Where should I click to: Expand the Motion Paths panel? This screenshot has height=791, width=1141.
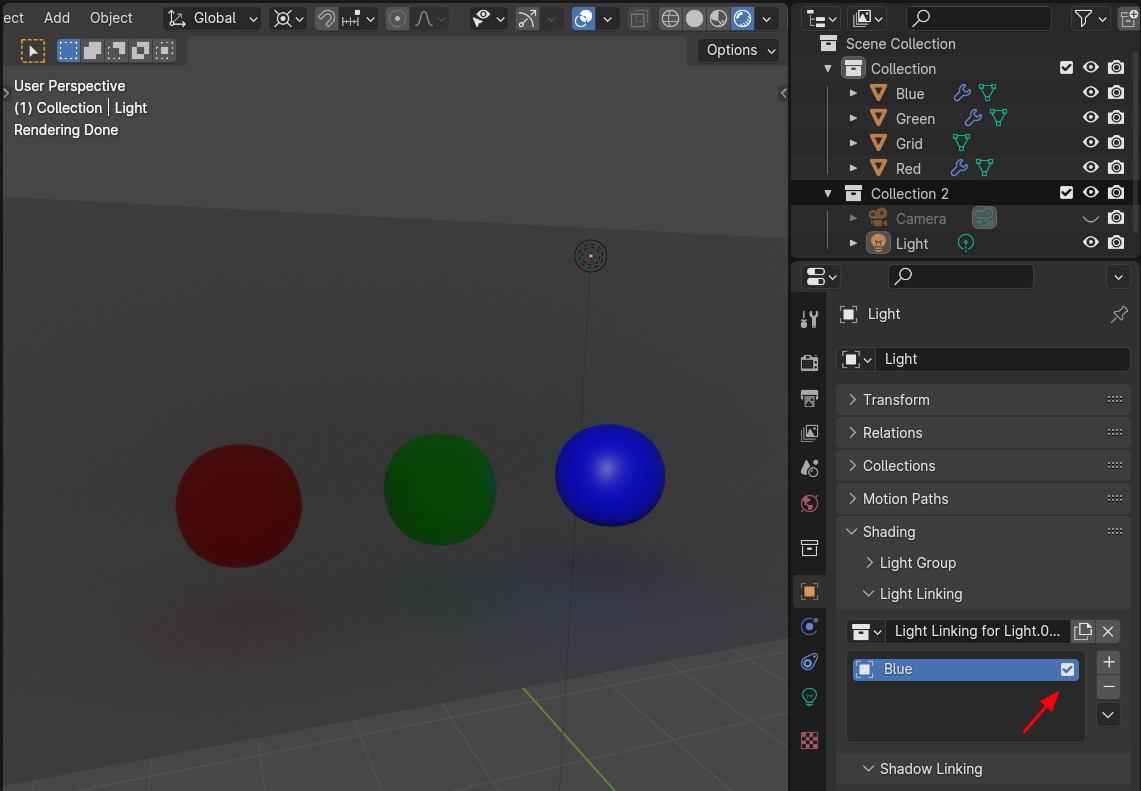pos(983,498)
